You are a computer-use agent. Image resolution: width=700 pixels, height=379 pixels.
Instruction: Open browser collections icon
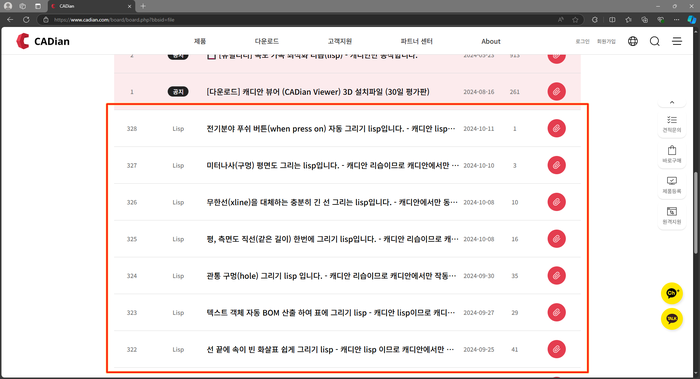click(644, 20)
